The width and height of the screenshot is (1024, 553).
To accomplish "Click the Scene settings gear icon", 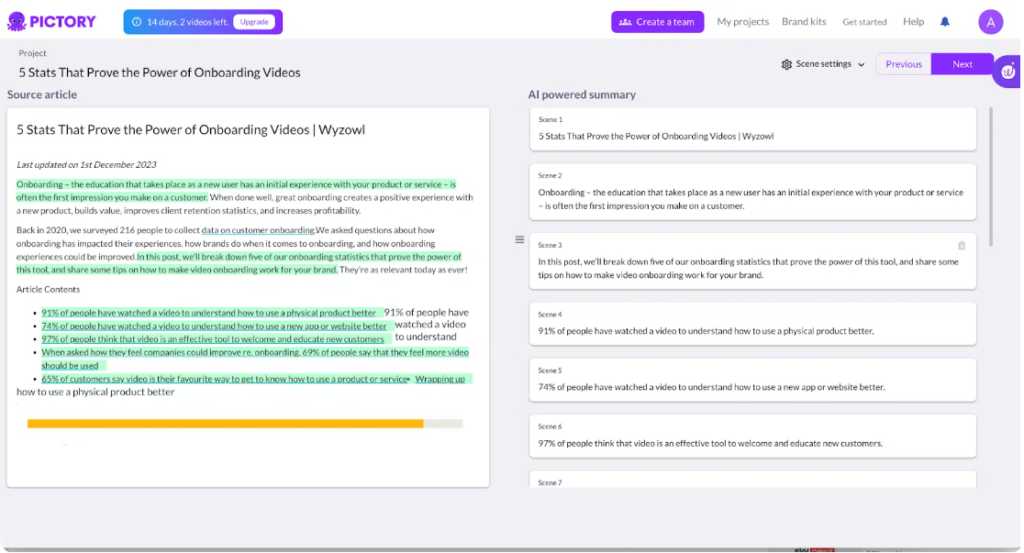I will [x=786, y=64].
